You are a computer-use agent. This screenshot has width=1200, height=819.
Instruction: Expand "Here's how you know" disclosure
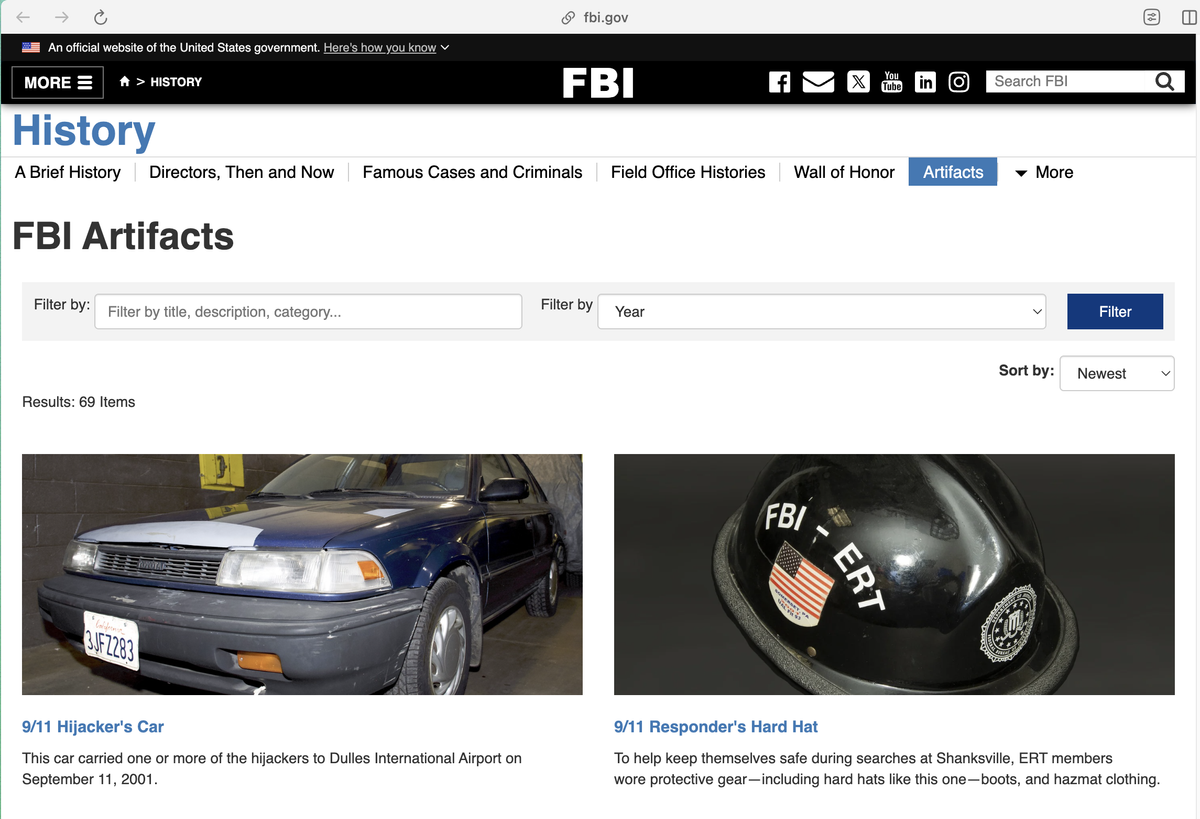[386, 47]
